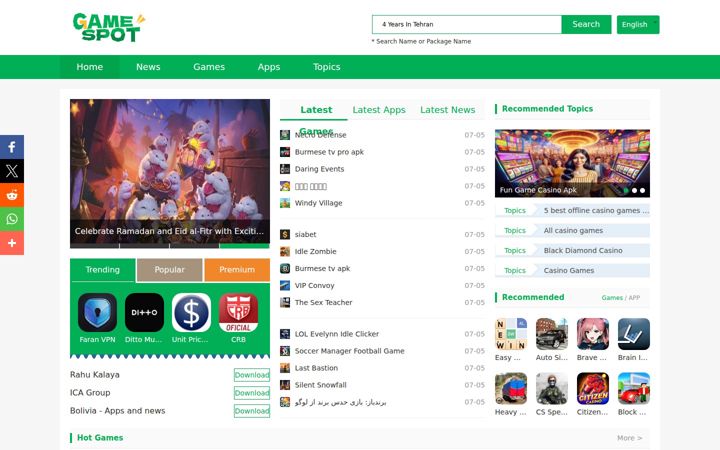
Task: Open the CRB Oficial app icon
Action: tap(238, 313)
